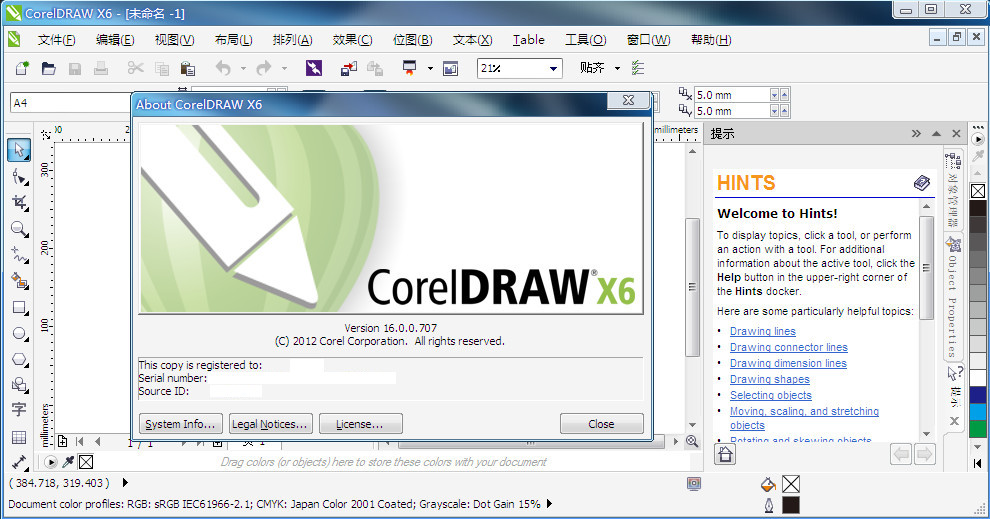The width and height of the screenshot is (990, 519).
Task: Click the System Info button
Action: click(180, 424)
